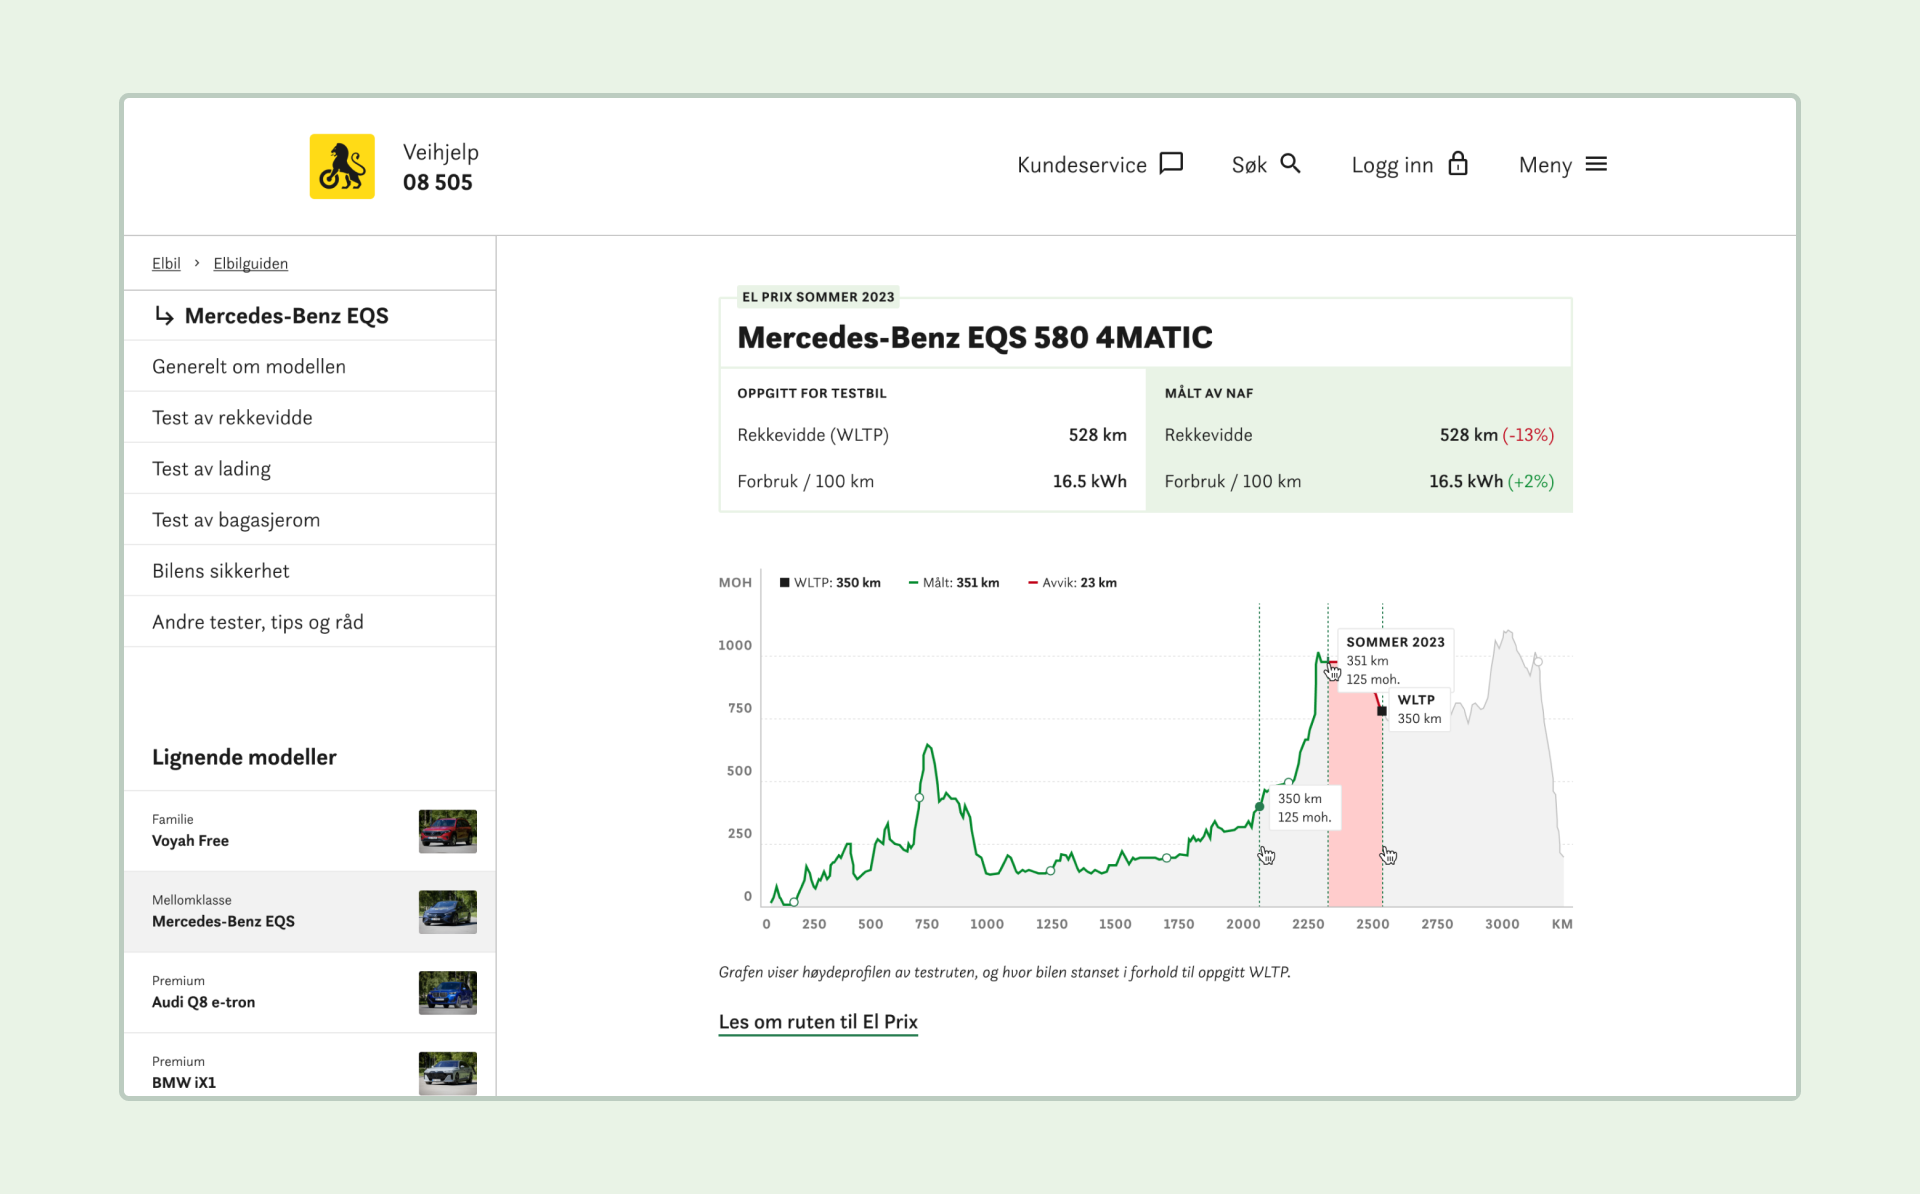Click Audi Q8 e-tron car thumbnail
Image resolution: width=1920 pixels, height=1194 pixels.
coord(447,993)
